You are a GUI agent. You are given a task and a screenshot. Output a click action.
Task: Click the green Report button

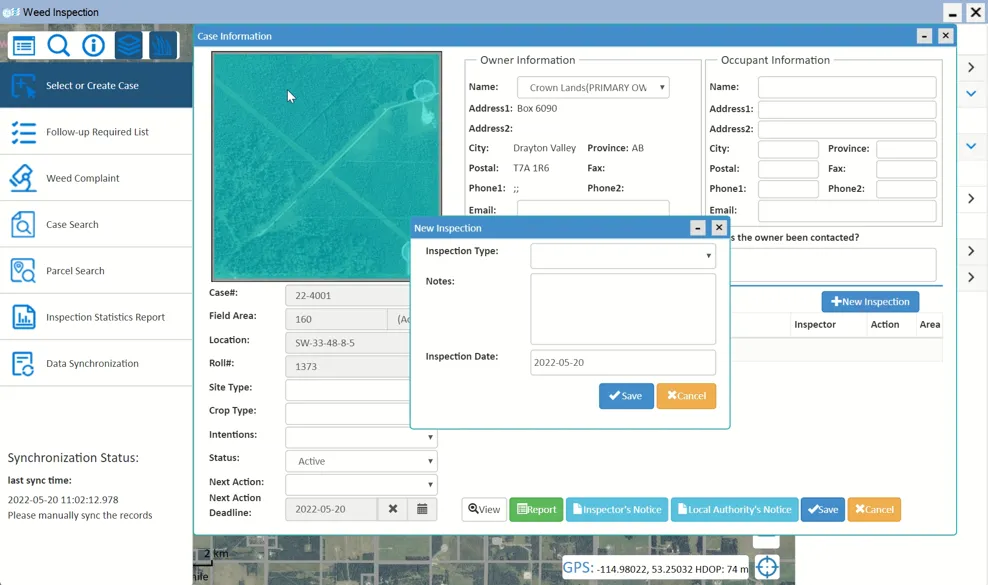pos(536,509)
